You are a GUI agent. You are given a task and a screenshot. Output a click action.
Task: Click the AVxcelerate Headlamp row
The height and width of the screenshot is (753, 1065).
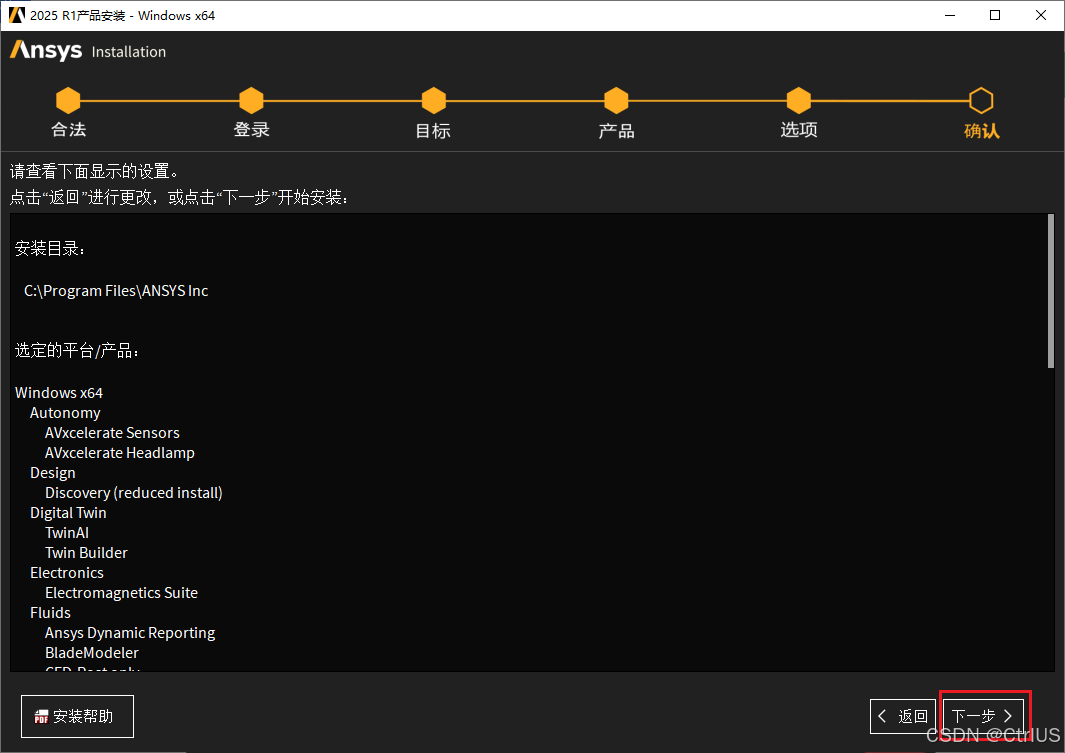[120, 453]
